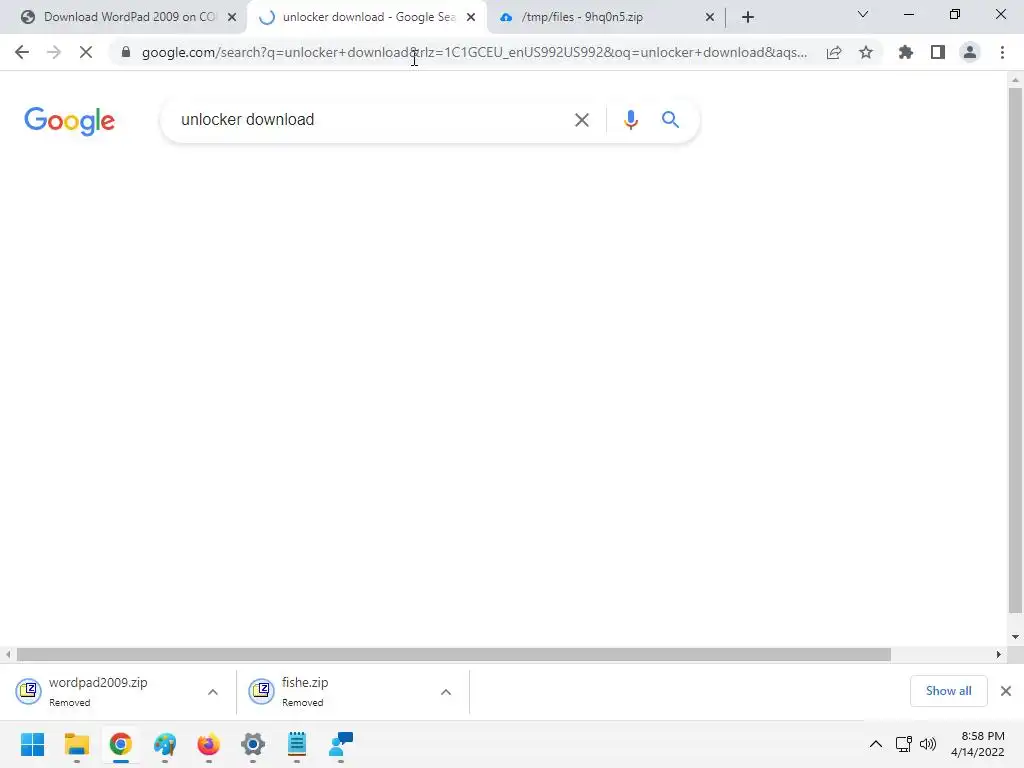
Task: Expand fishe.zip download options chevron
Action: pos(446,692)
